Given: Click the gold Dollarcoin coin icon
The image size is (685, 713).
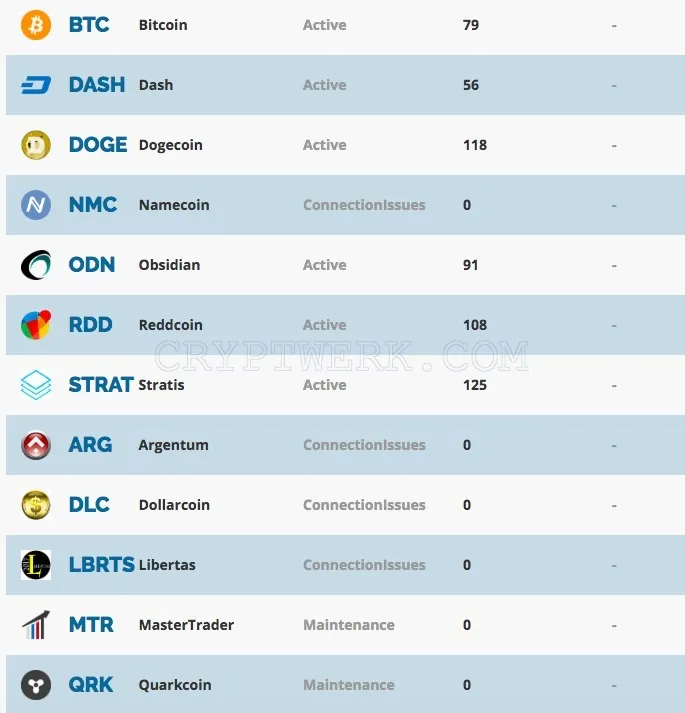Looking at the screenshot, I should click(x=36, y=505).
